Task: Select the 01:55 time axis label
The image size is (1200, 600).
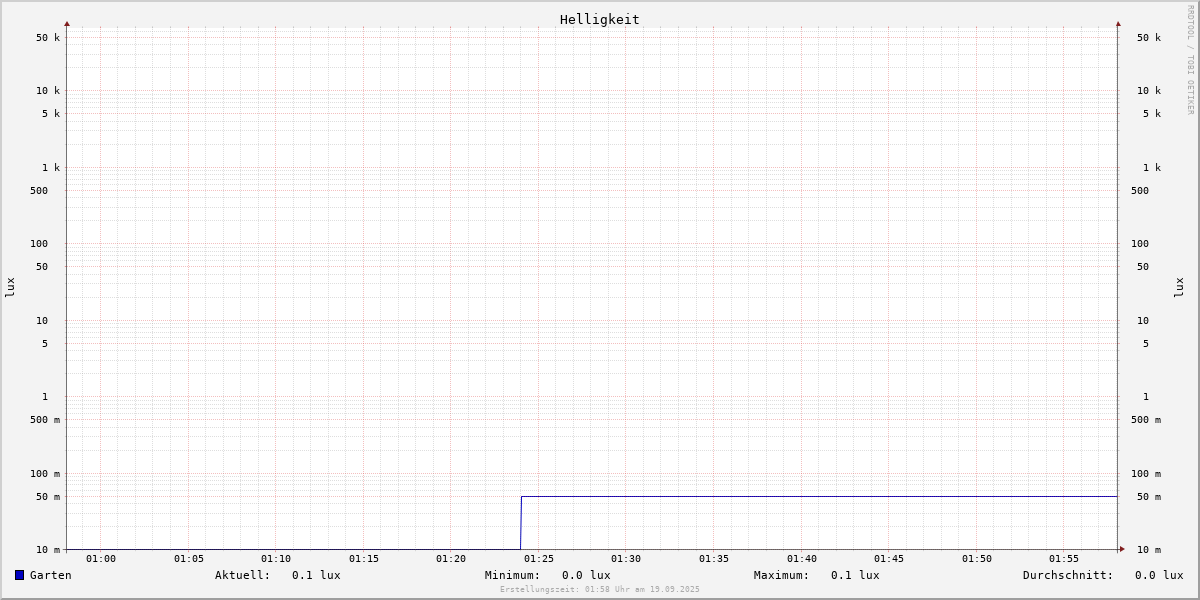Action: [1064, 559]
